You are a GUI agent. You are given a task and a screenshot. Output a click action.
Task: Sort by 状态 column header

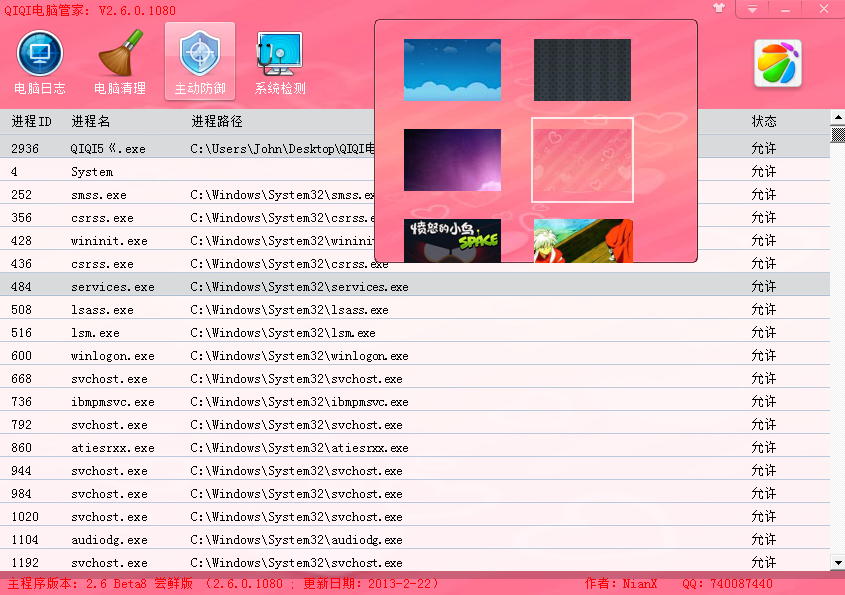click(764, 121)
